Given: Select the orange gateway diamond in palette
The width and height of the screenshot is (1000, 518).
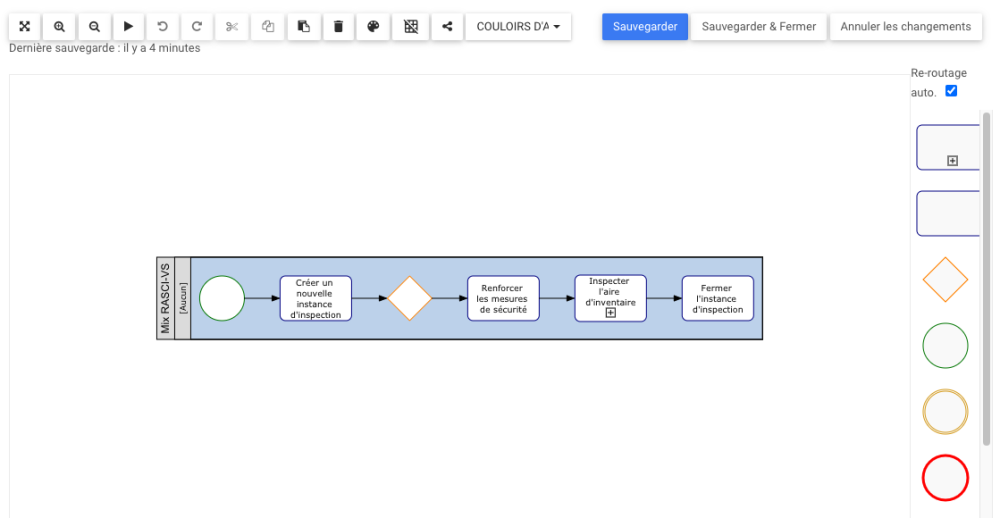Looking at the screenshot, I should [x=945, y=279].
